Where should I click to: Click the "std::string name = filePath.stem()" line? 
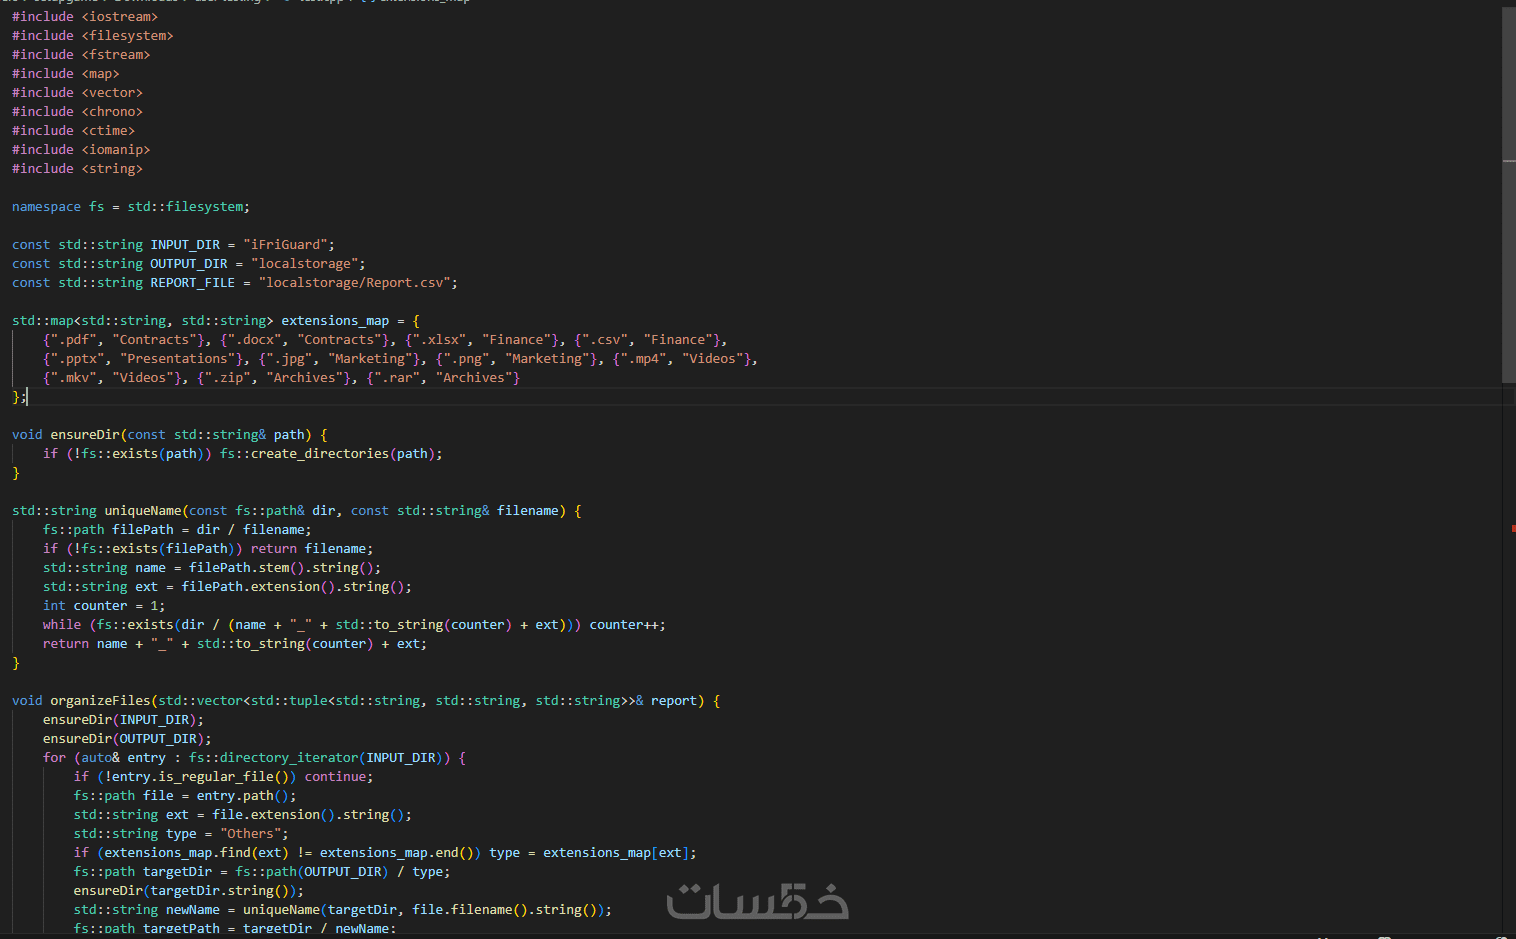[212, 568]
